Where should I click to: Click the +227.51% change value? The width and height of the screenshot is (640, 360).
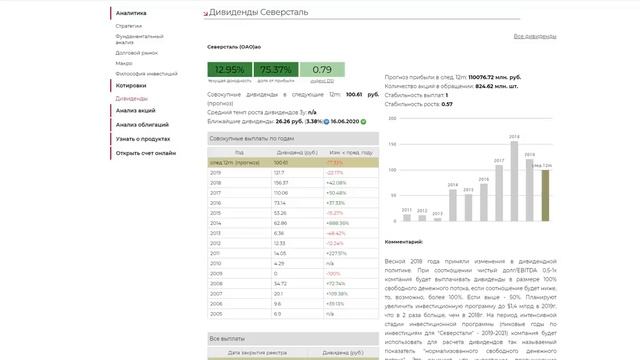[x=336, y=253]
